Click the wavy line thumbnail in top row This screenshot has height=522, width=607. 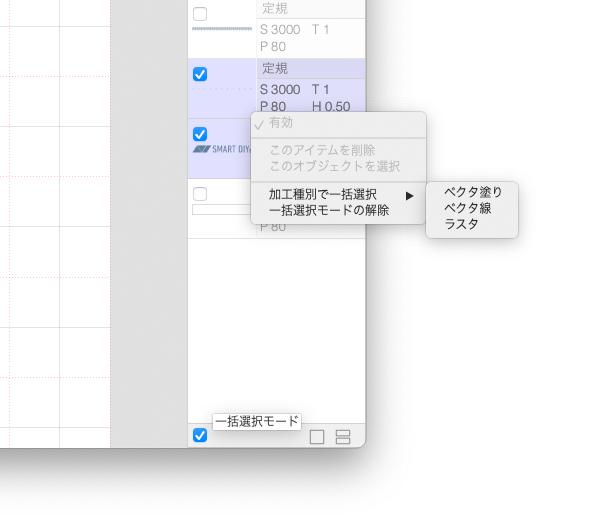coord(222,29)
